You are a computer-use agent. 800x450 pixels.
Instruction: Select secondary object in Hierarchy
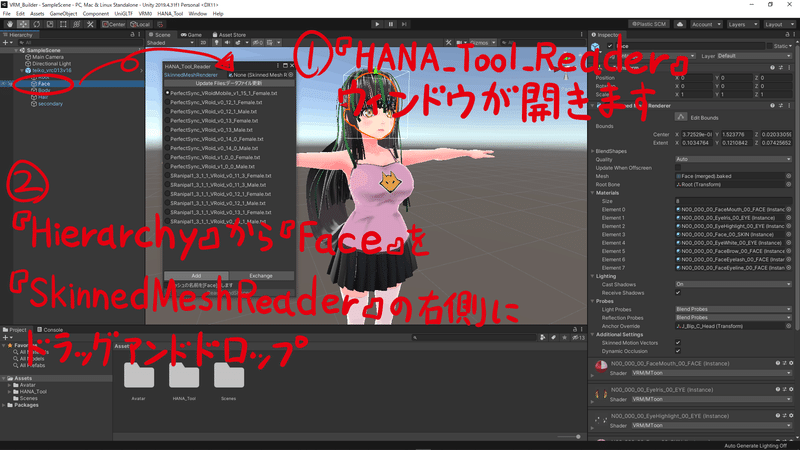tap(50, 104)
